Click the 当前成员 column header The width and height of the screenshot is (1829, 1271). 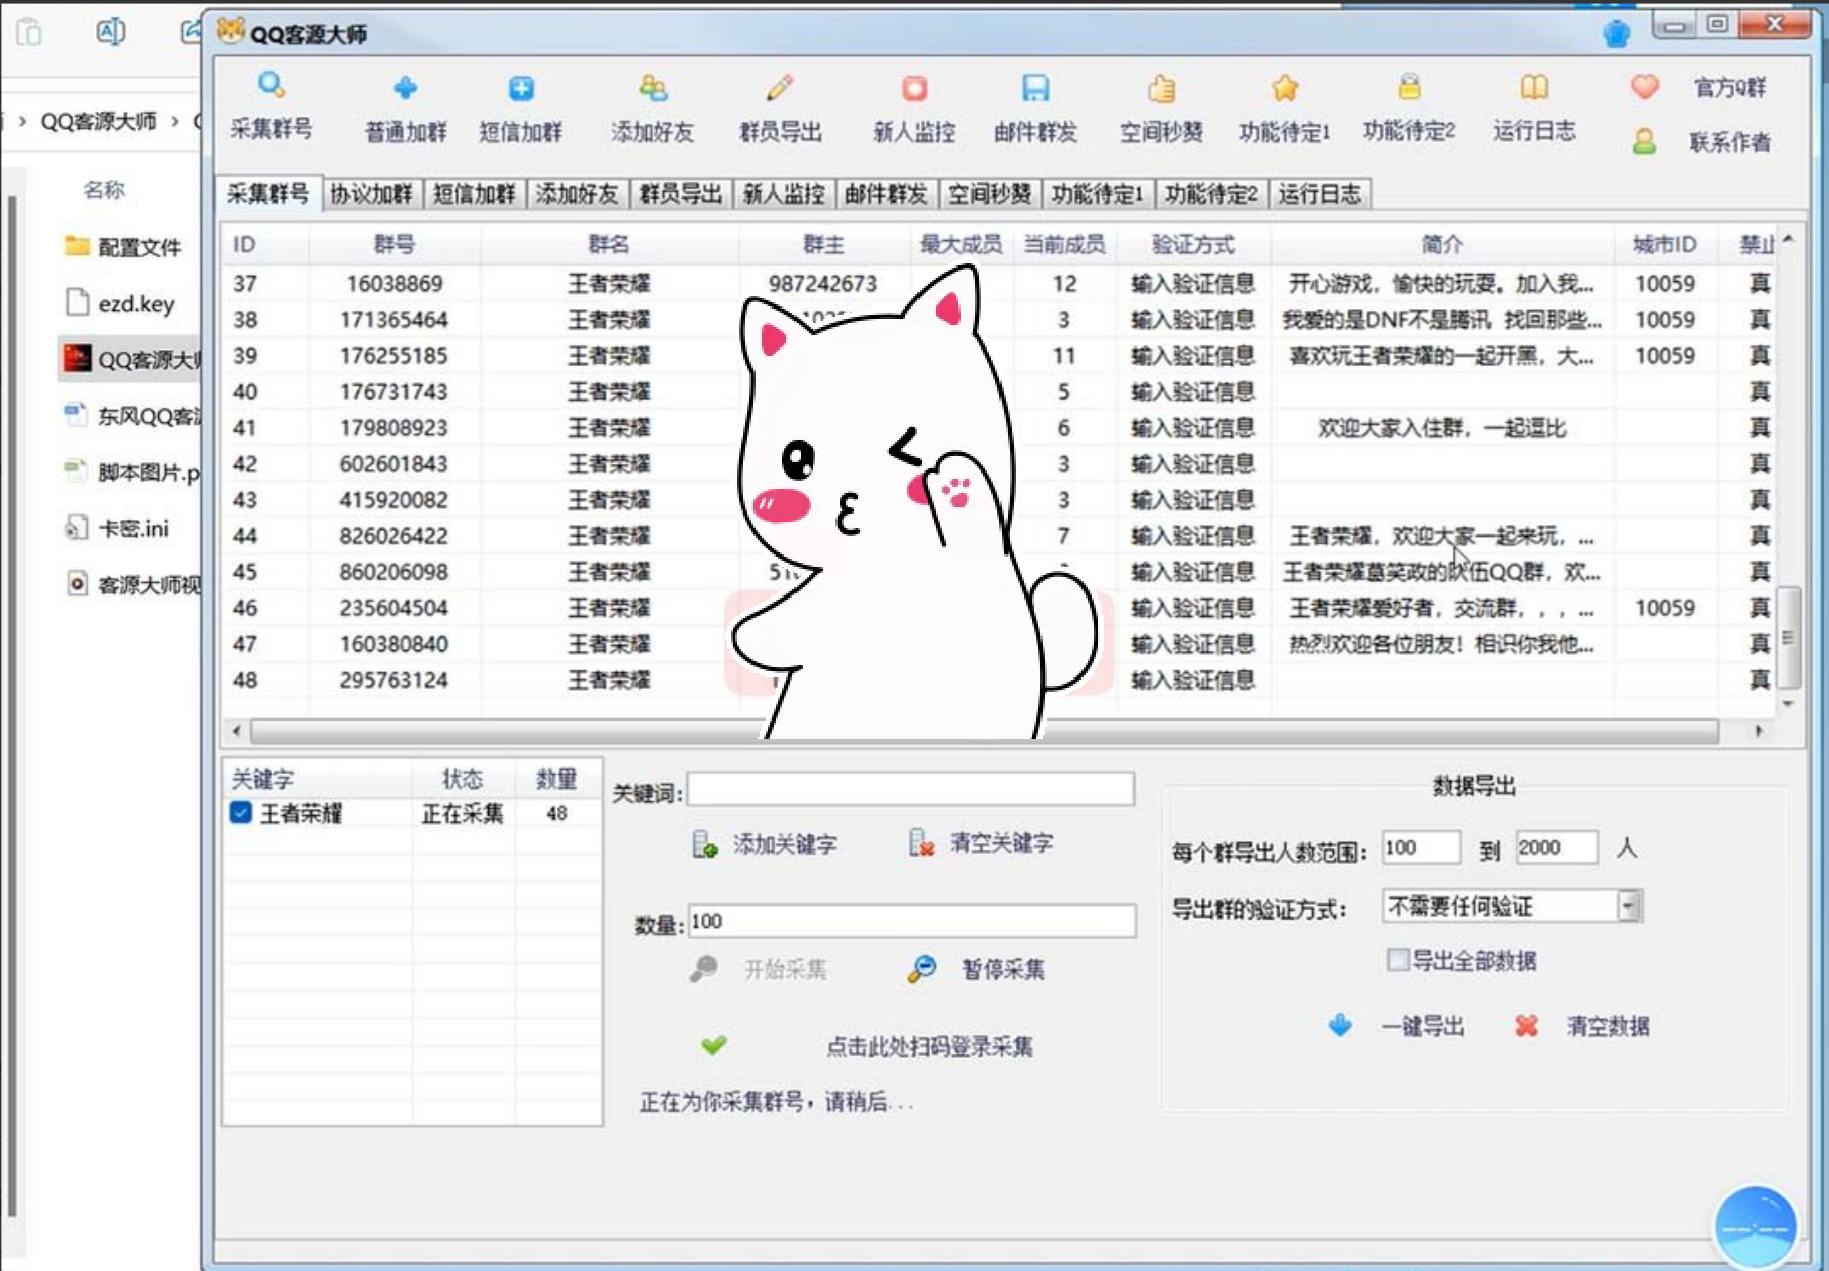1064,244
